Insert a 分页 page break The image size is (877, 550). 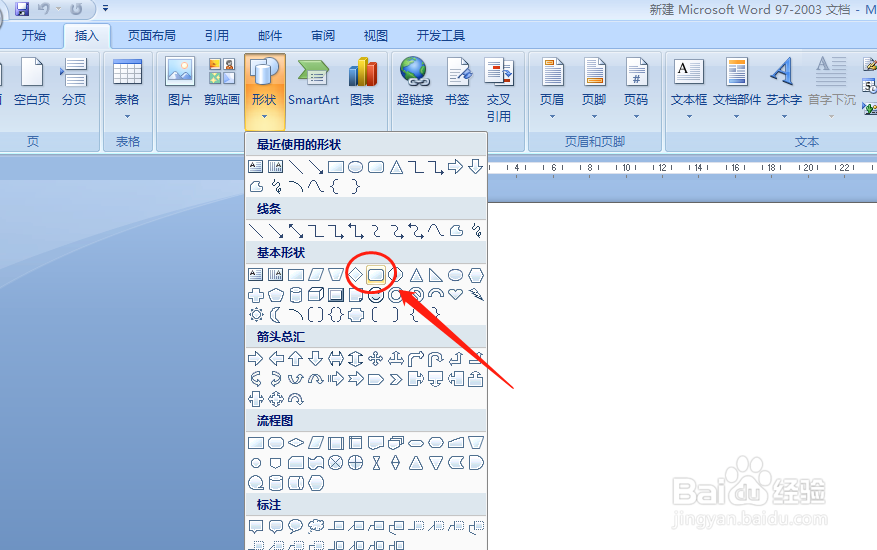point(74,82)
